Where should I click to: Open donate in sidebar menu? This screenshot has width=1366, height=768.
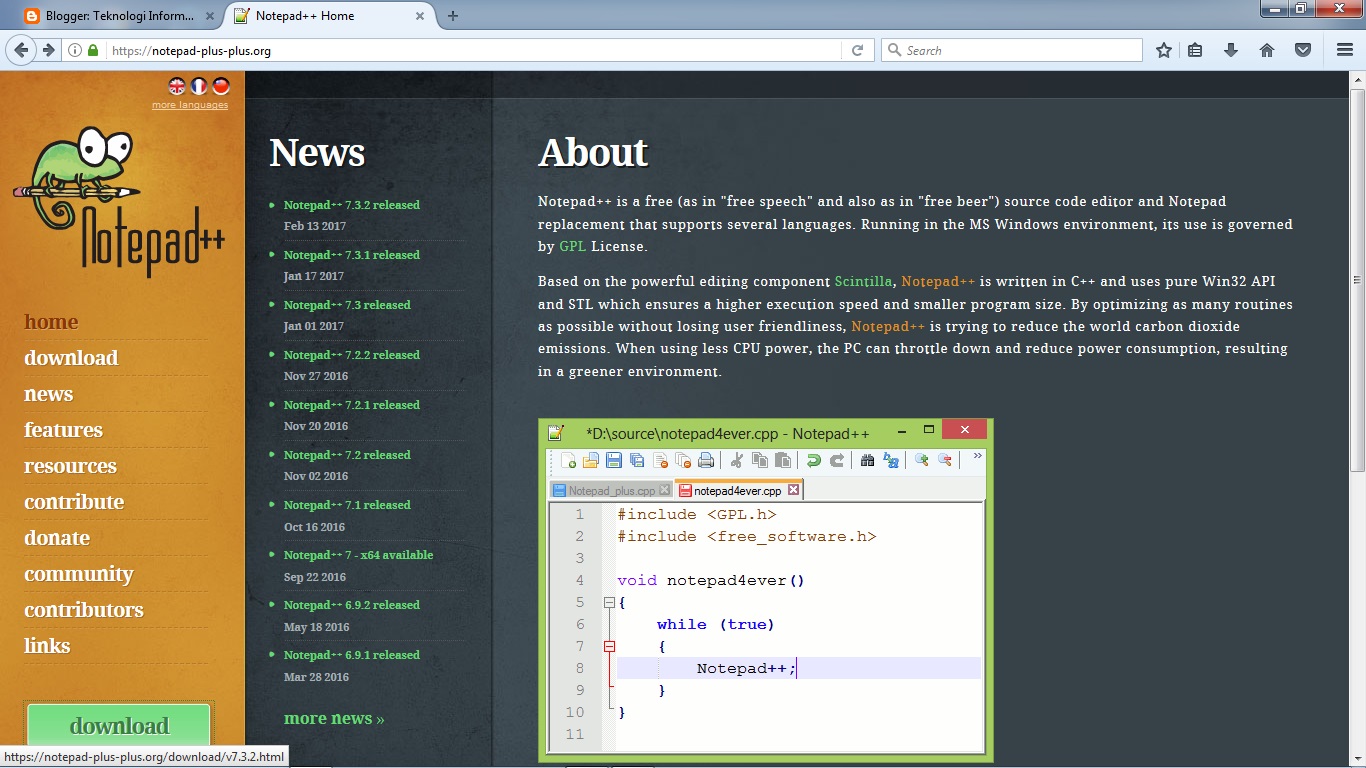point(57,538)
